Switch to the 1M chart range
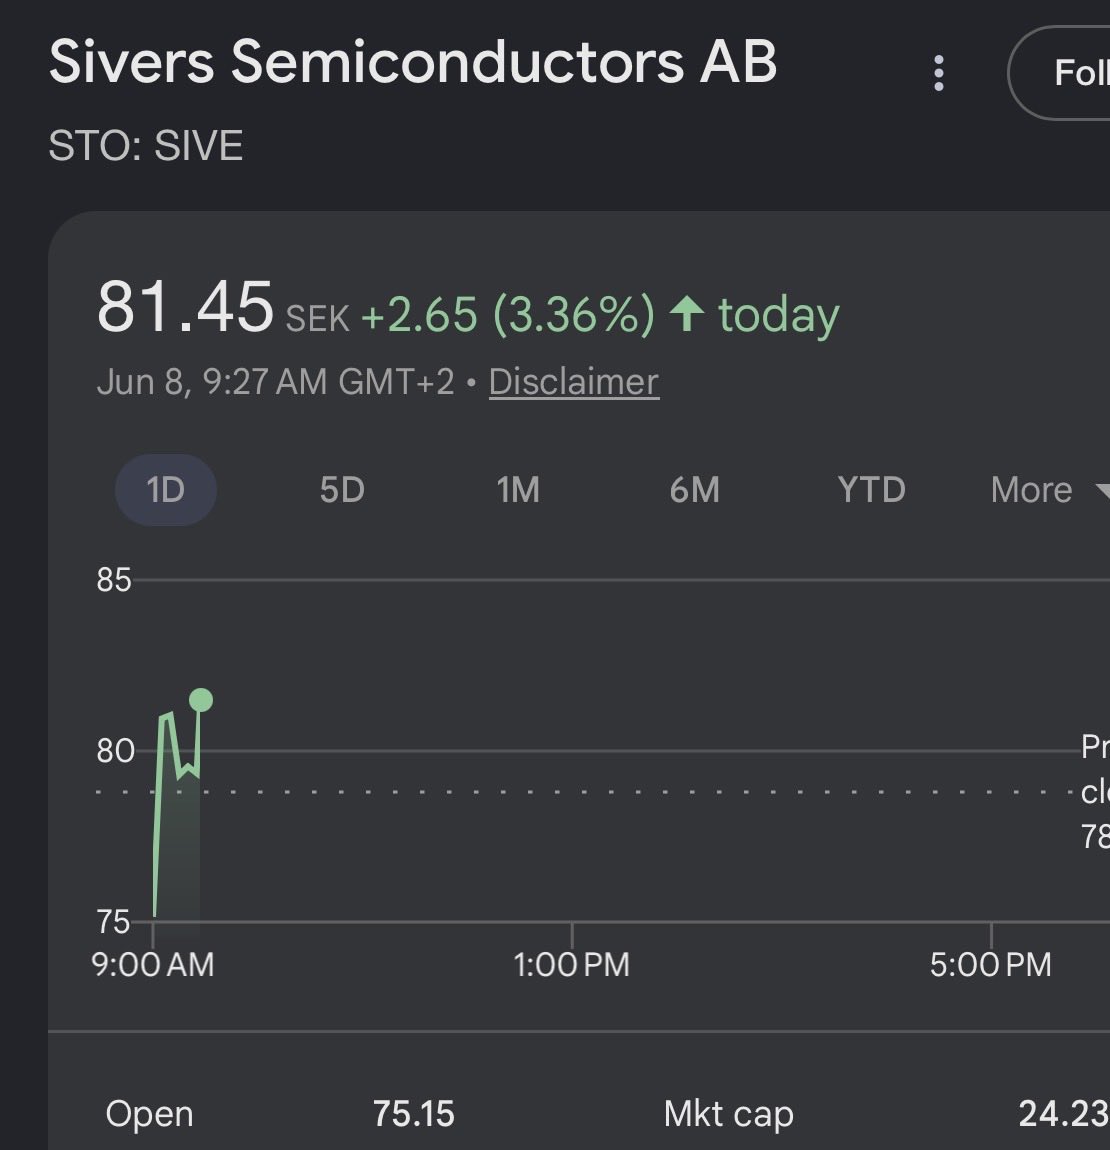1110x1150 pixels. coord(518,490)
